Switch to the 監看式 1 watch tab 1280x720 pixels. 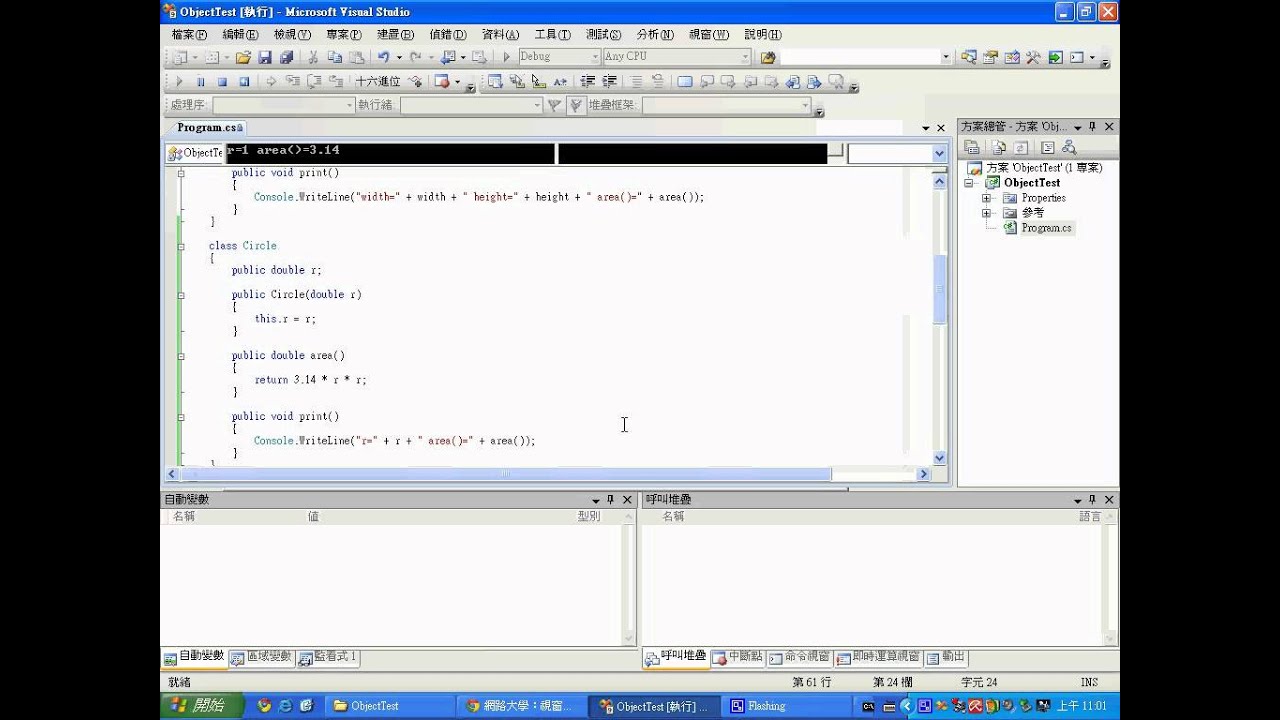328,657
